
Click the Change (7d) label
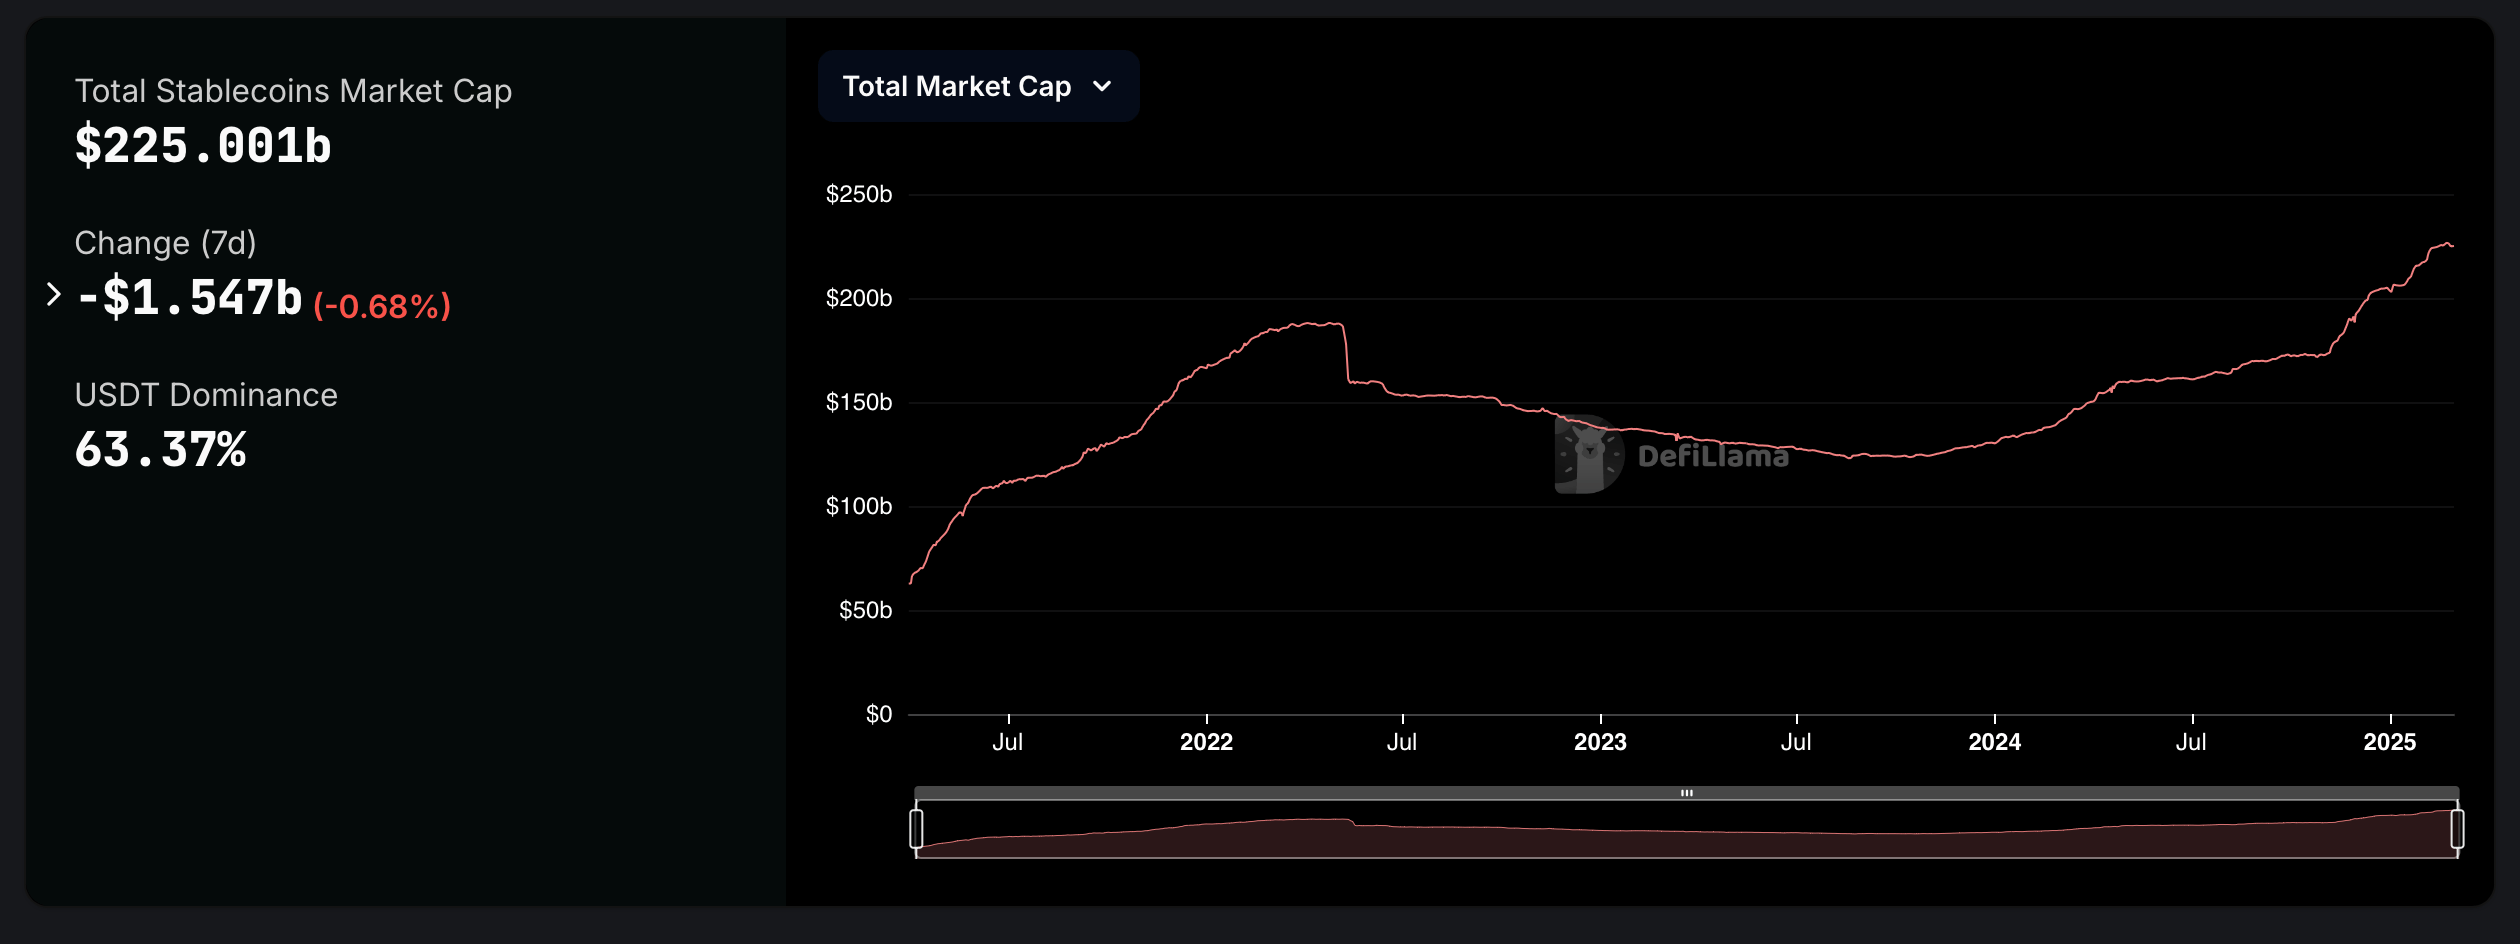click(165, 241)
